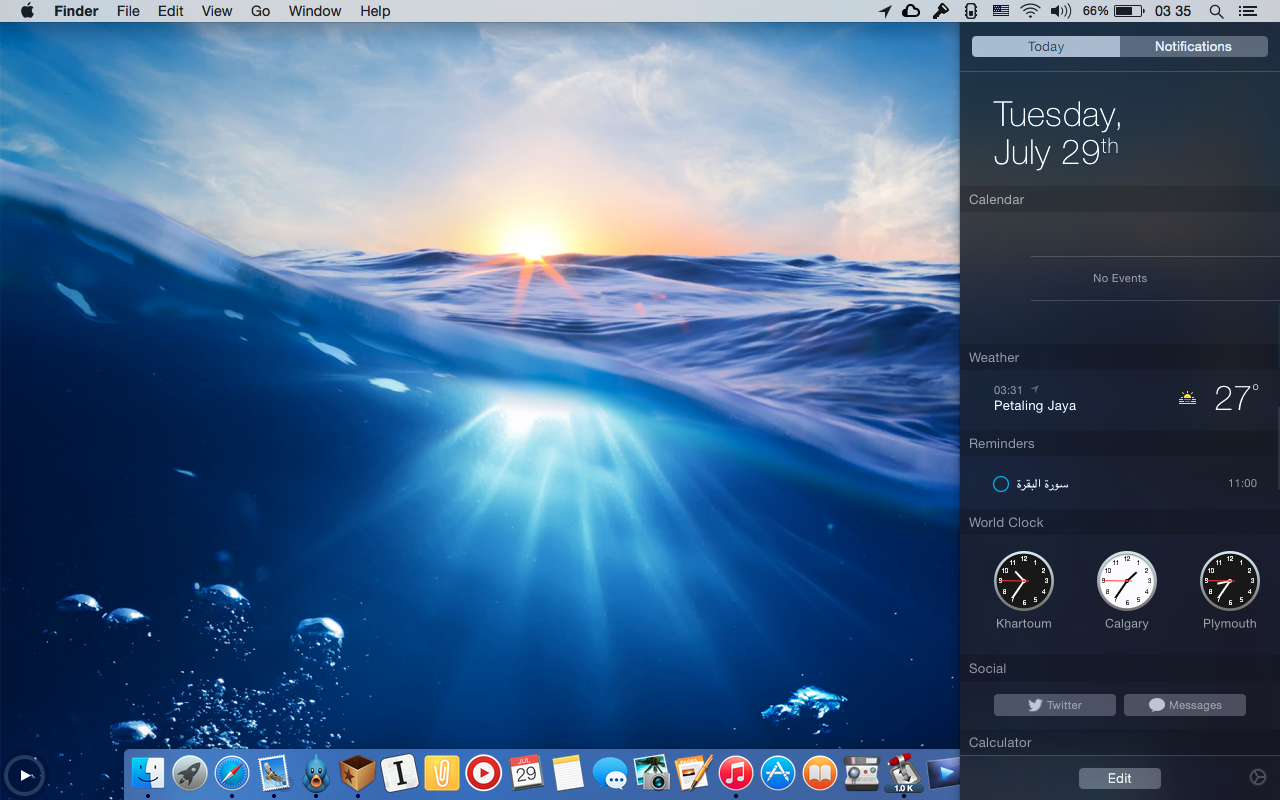Open the Notification Center settings gear
1280x800 pixels.
(1258, 778)
